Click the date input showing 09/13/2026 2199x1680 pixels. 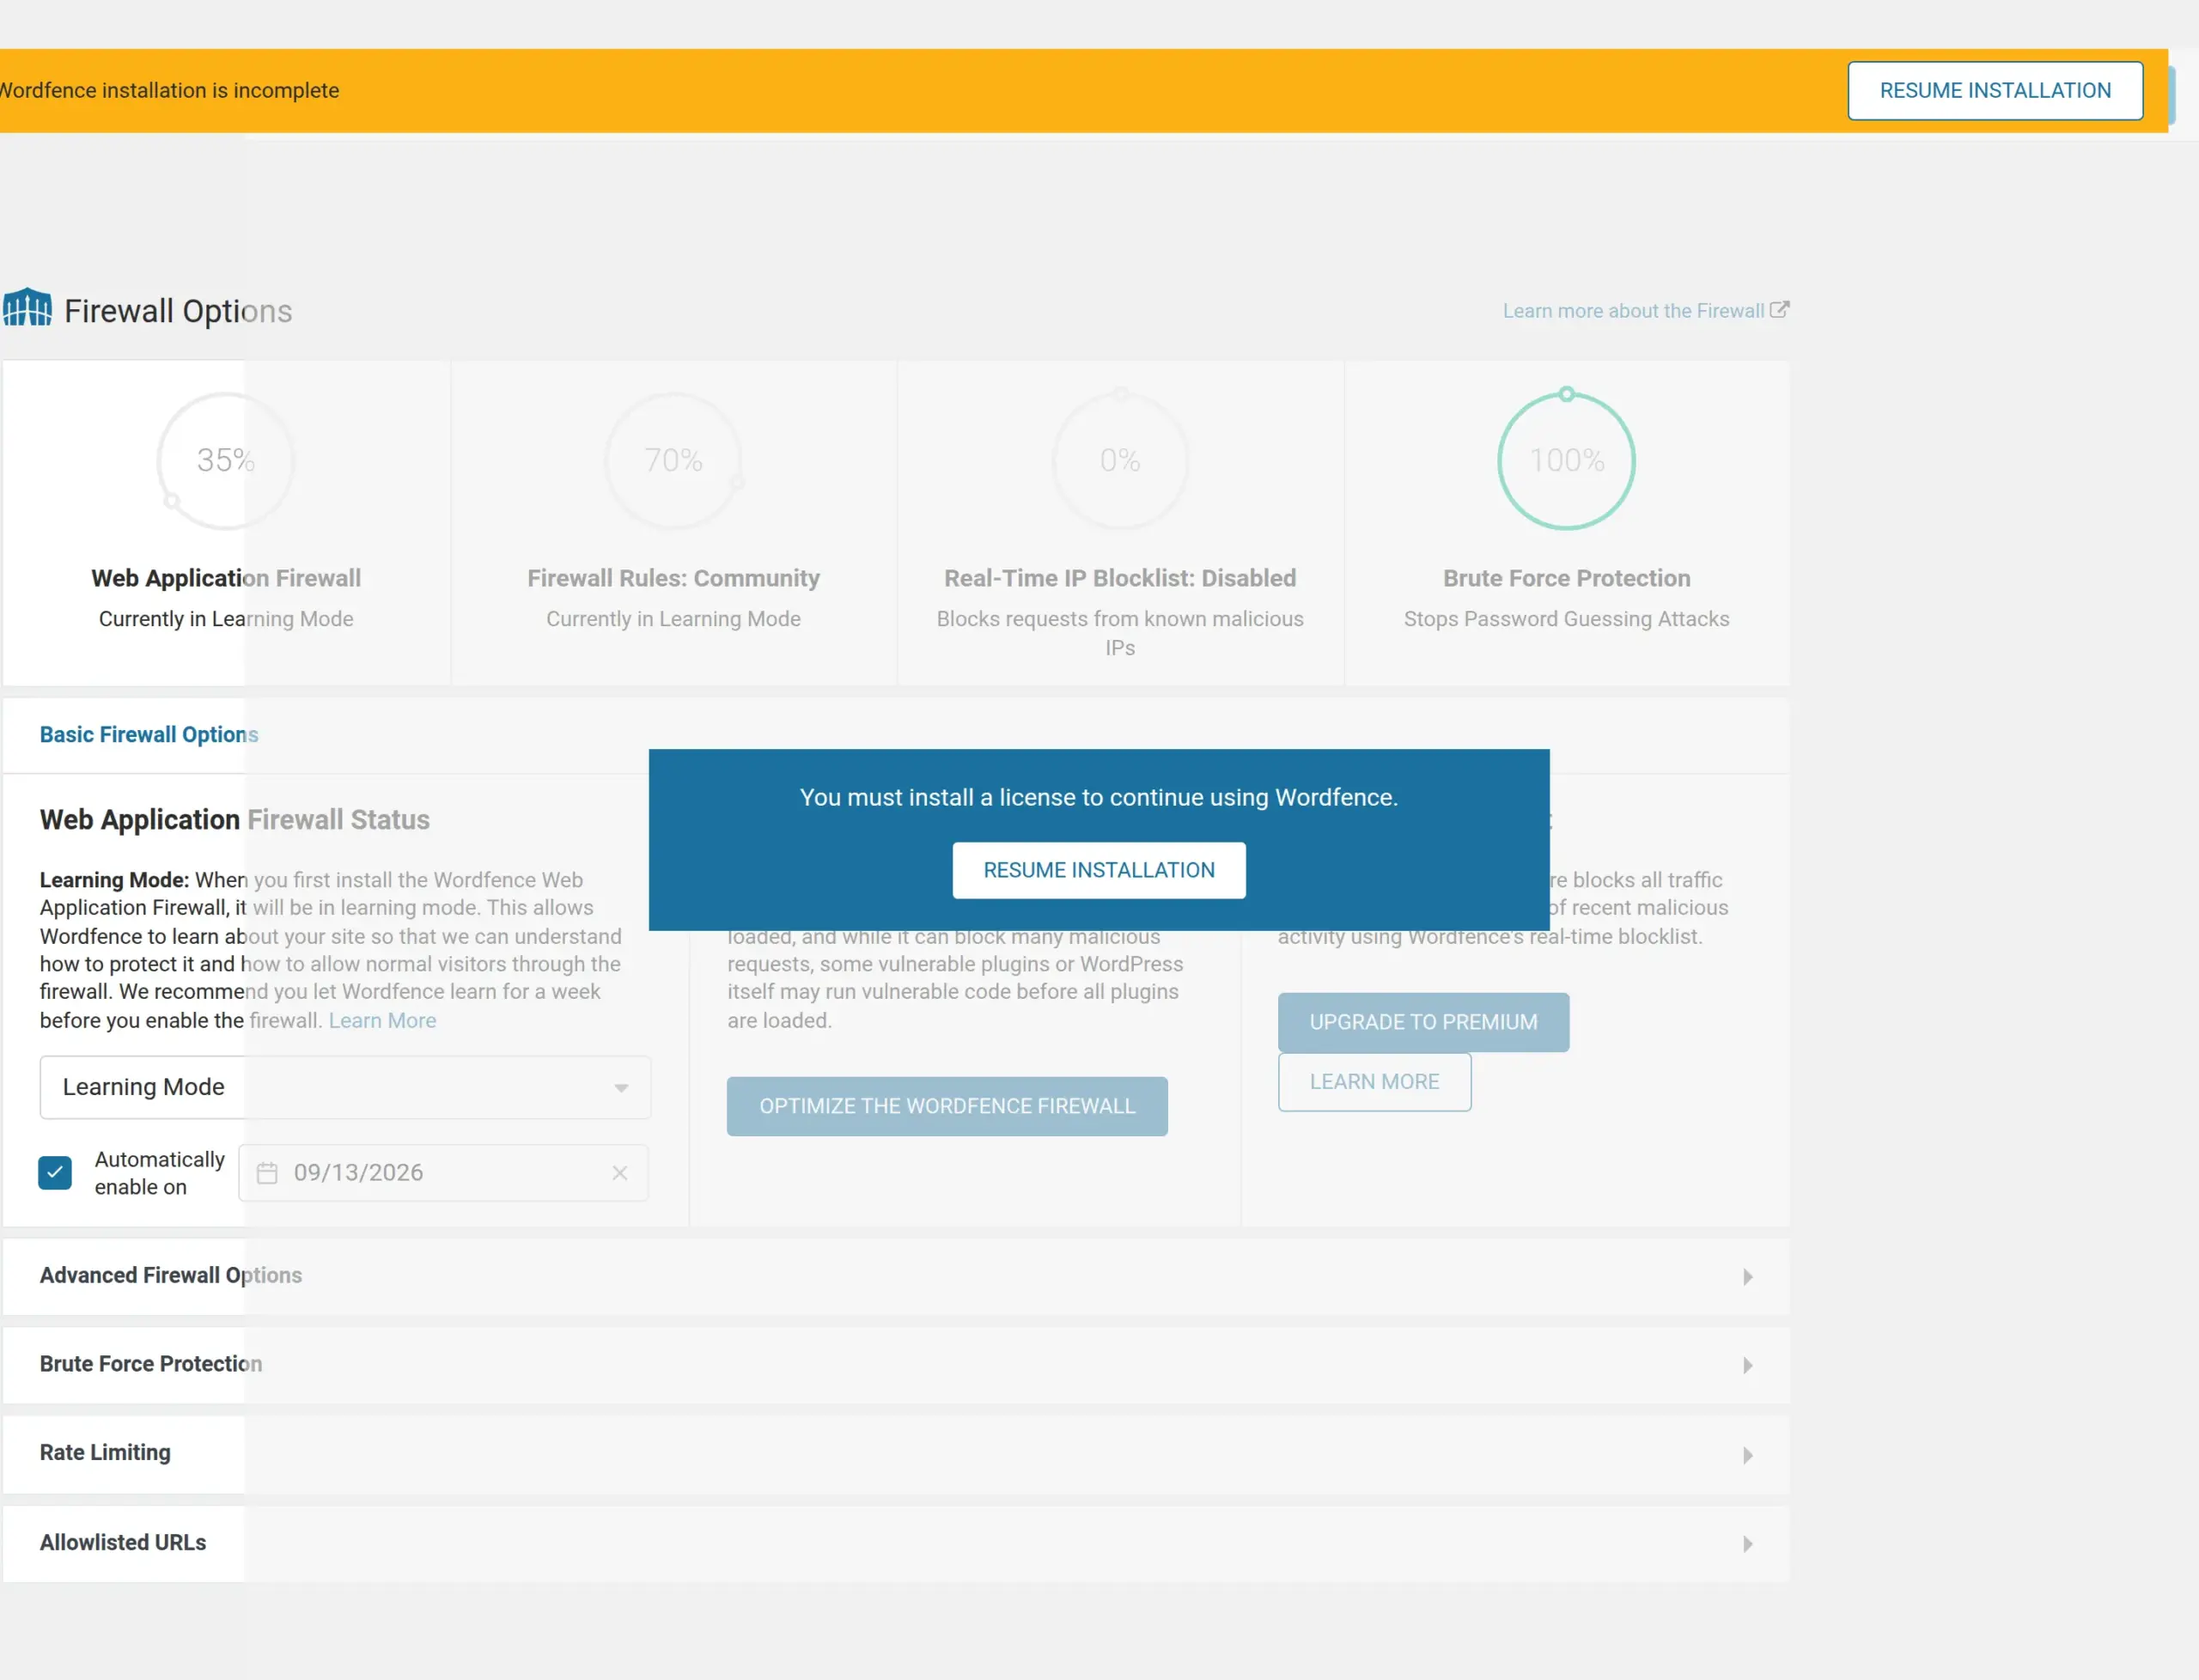pos(444,1173)
